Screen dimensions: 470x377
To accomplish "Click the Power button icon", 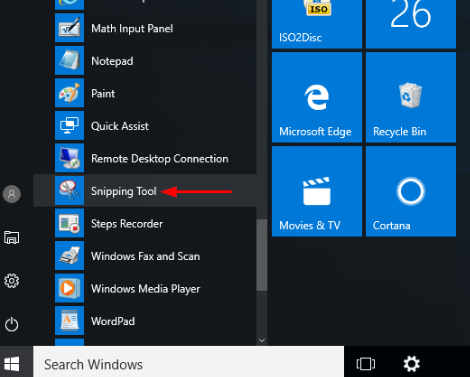I will coord(12,325).
